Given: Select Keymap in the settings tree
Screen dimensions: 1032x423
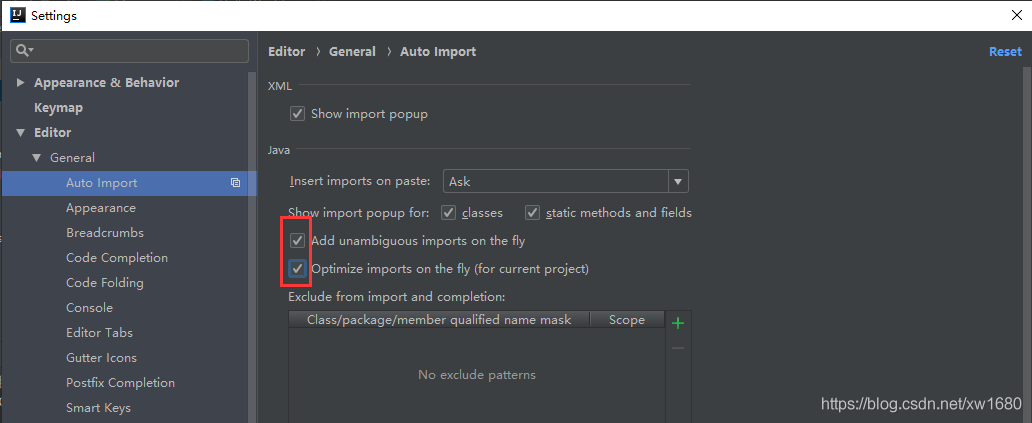Looking at the screenshot, I should (x=58, y=107).
